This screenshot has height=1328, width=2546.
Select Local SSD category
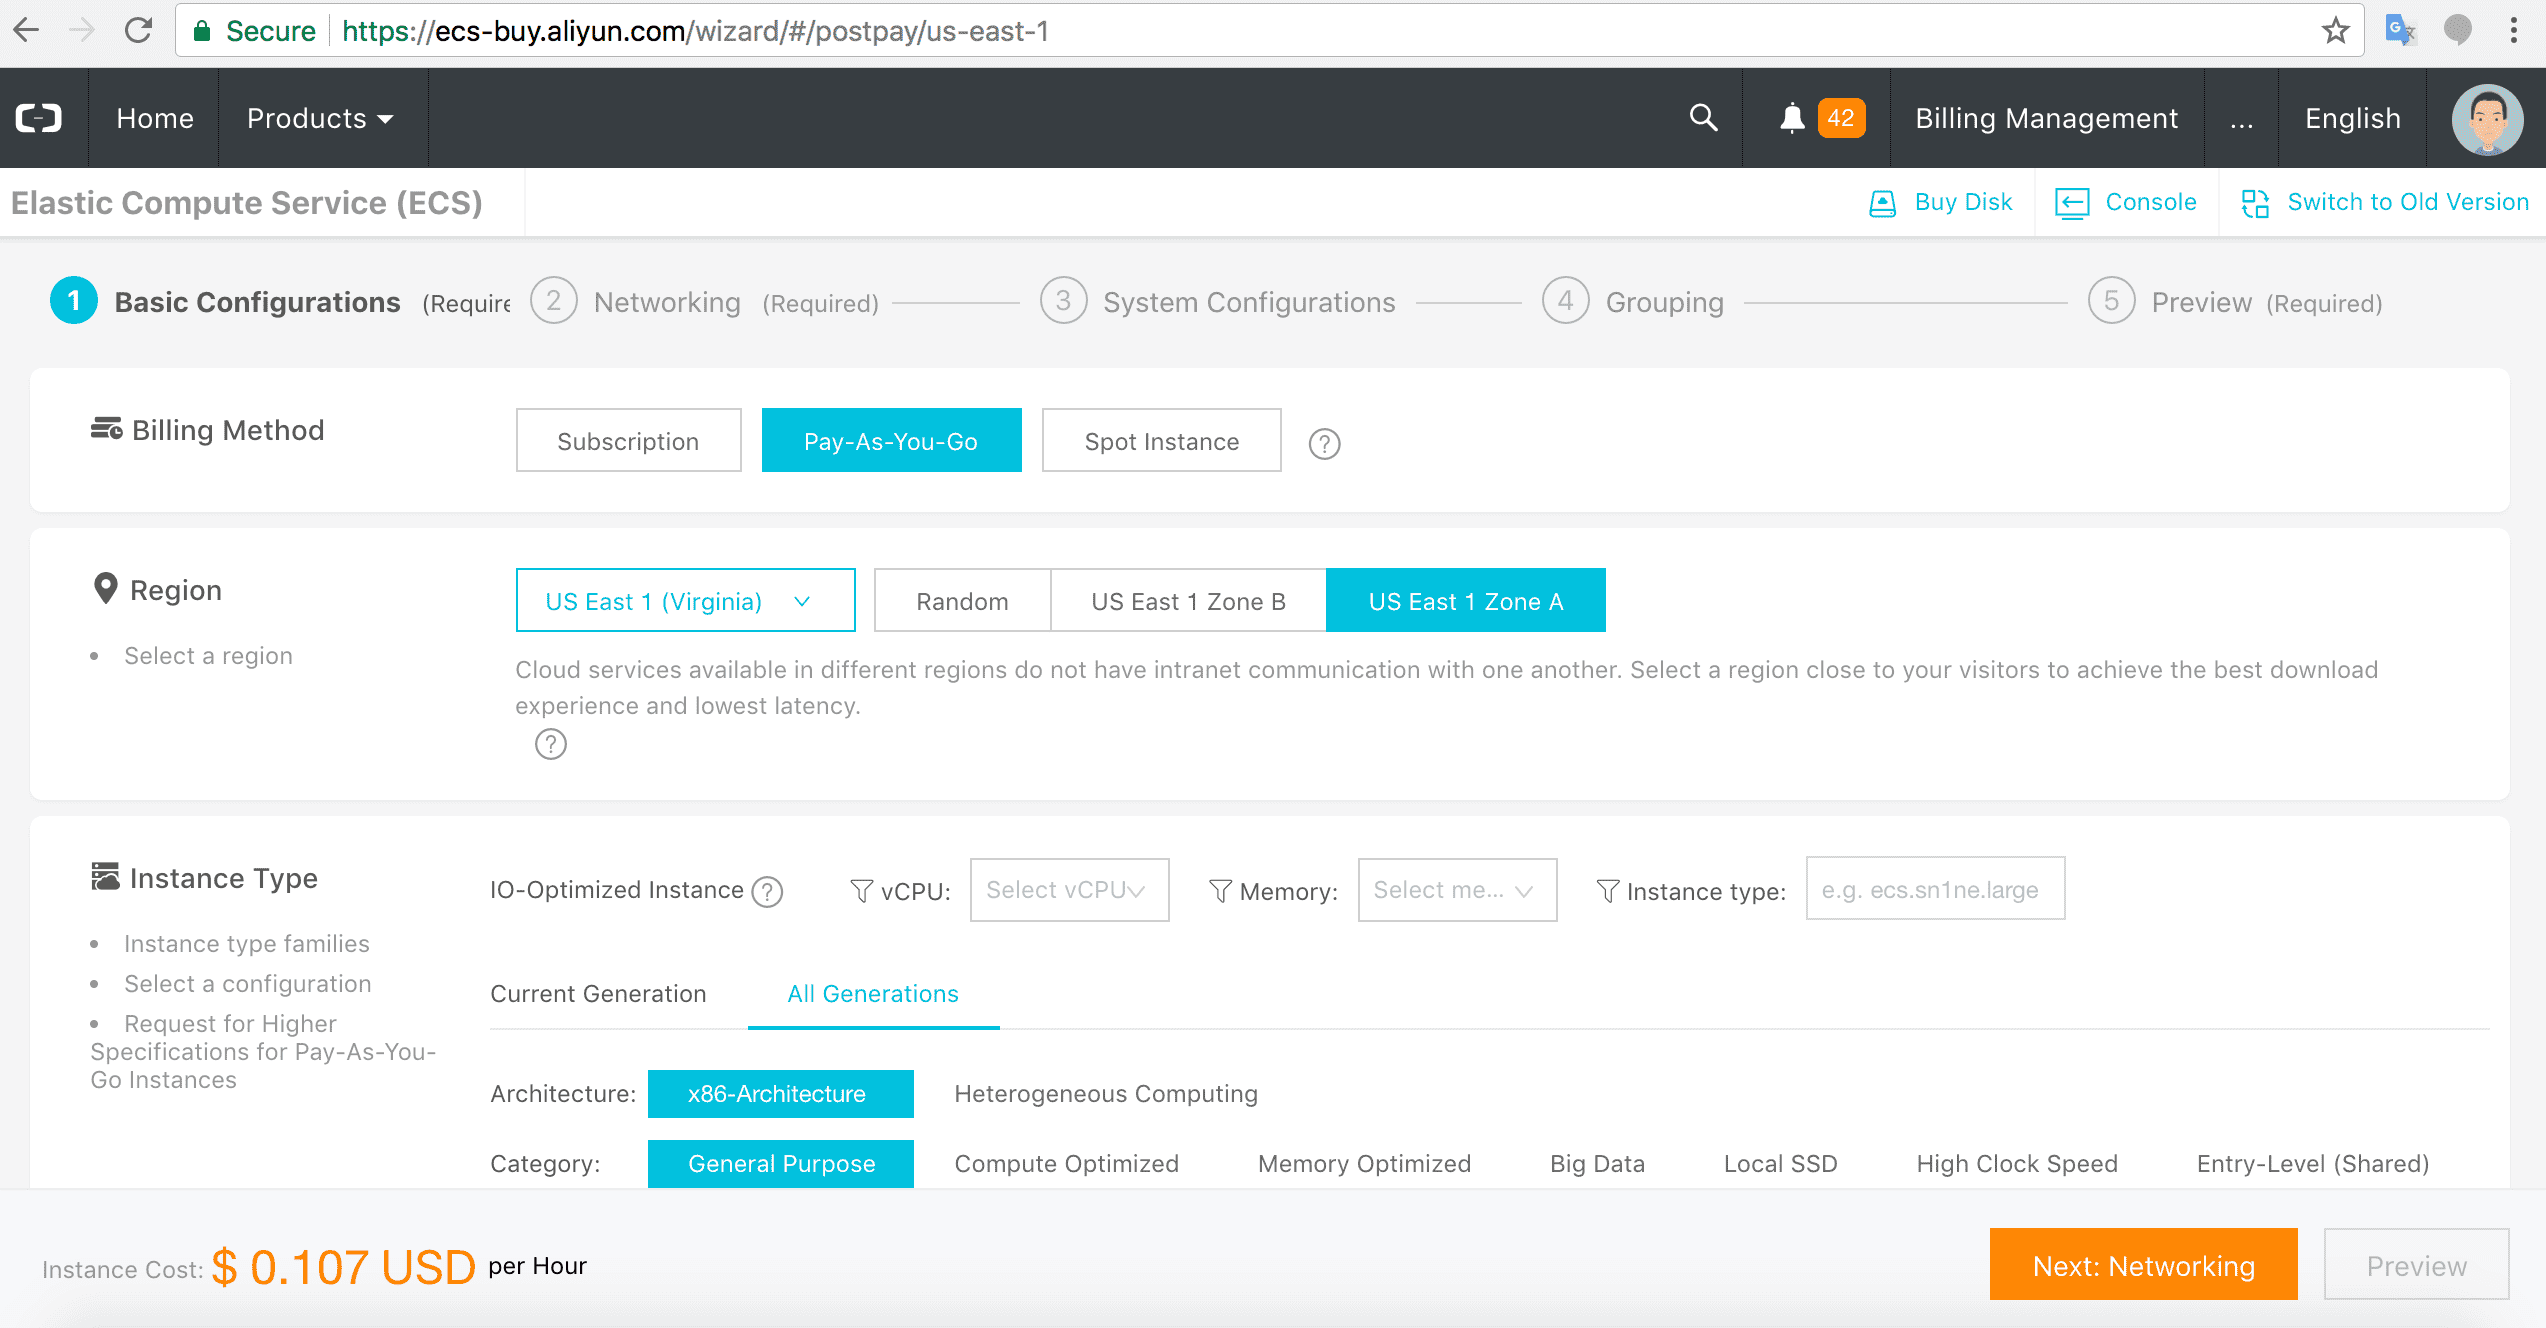[x=1780, y=1163]
